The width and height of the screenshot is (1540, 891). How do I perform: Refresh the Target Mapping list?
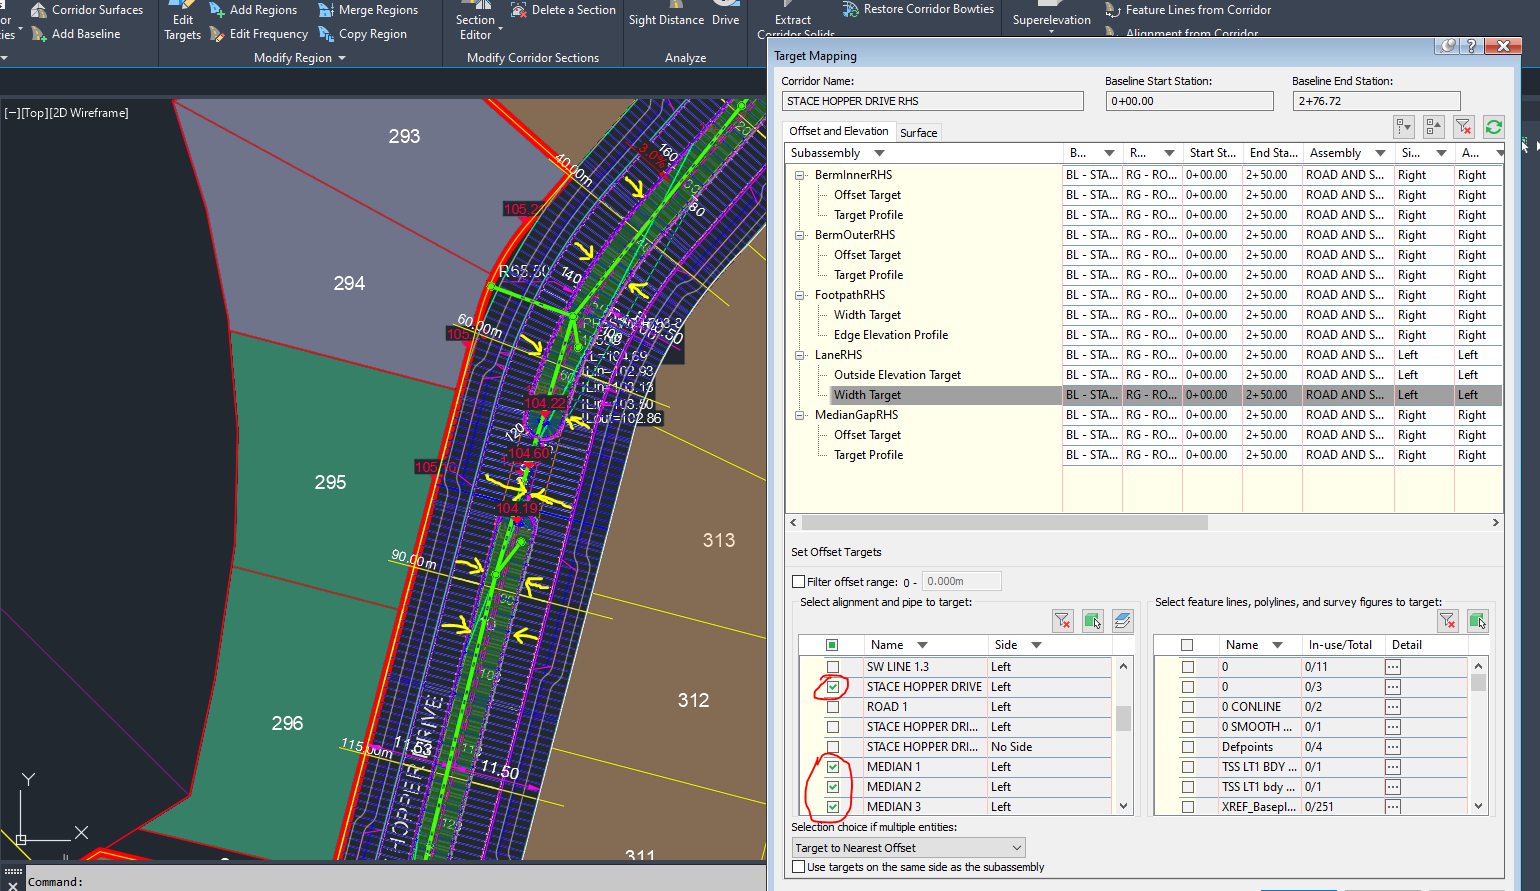click(x=1494, y=127)
